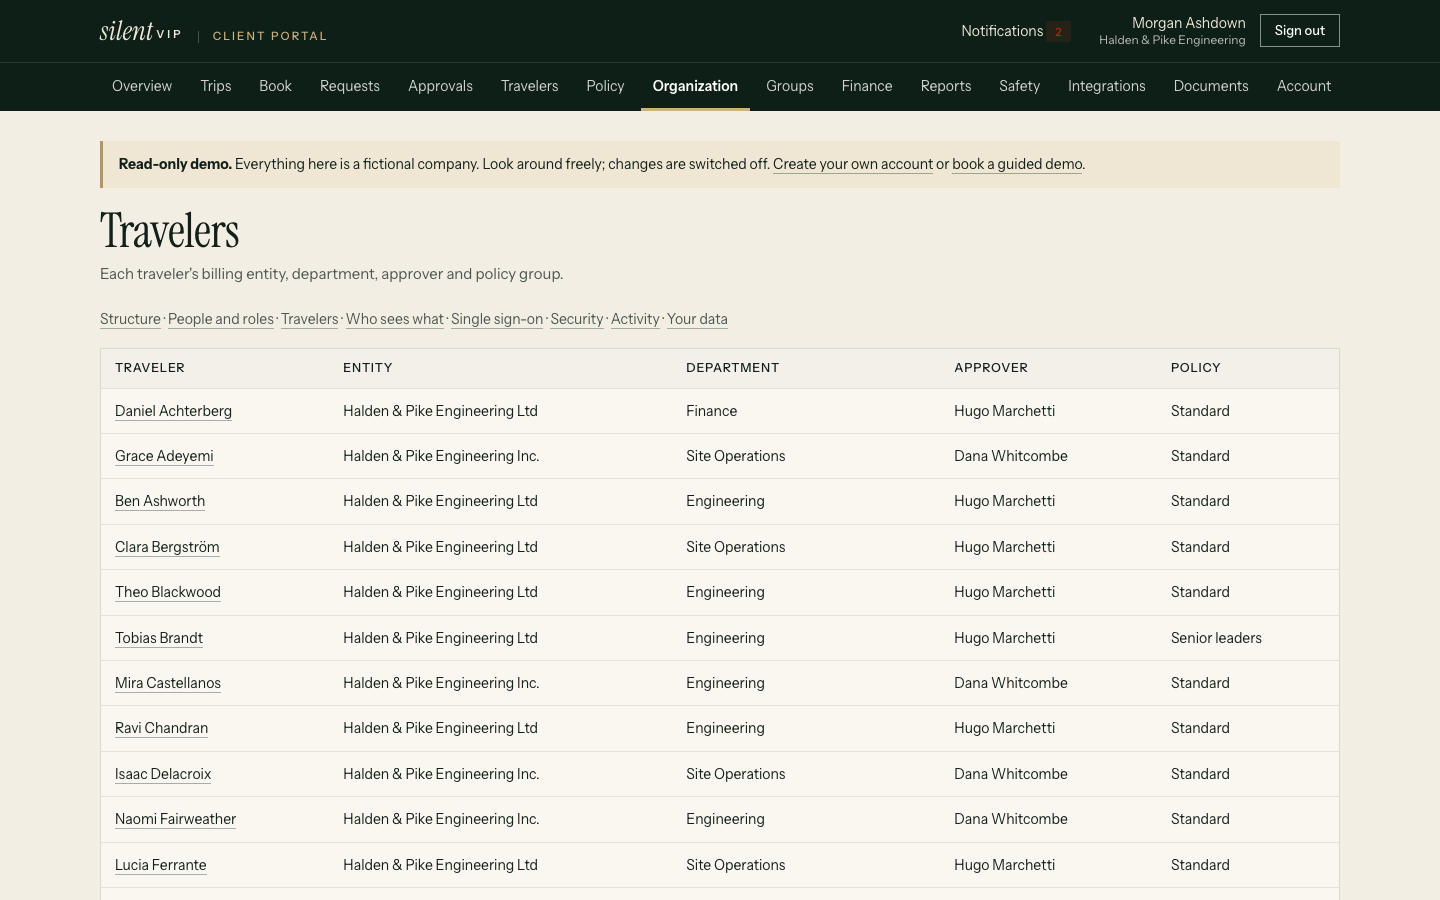
Task: Open the Structure sub-link
Action: click(130, 319)
